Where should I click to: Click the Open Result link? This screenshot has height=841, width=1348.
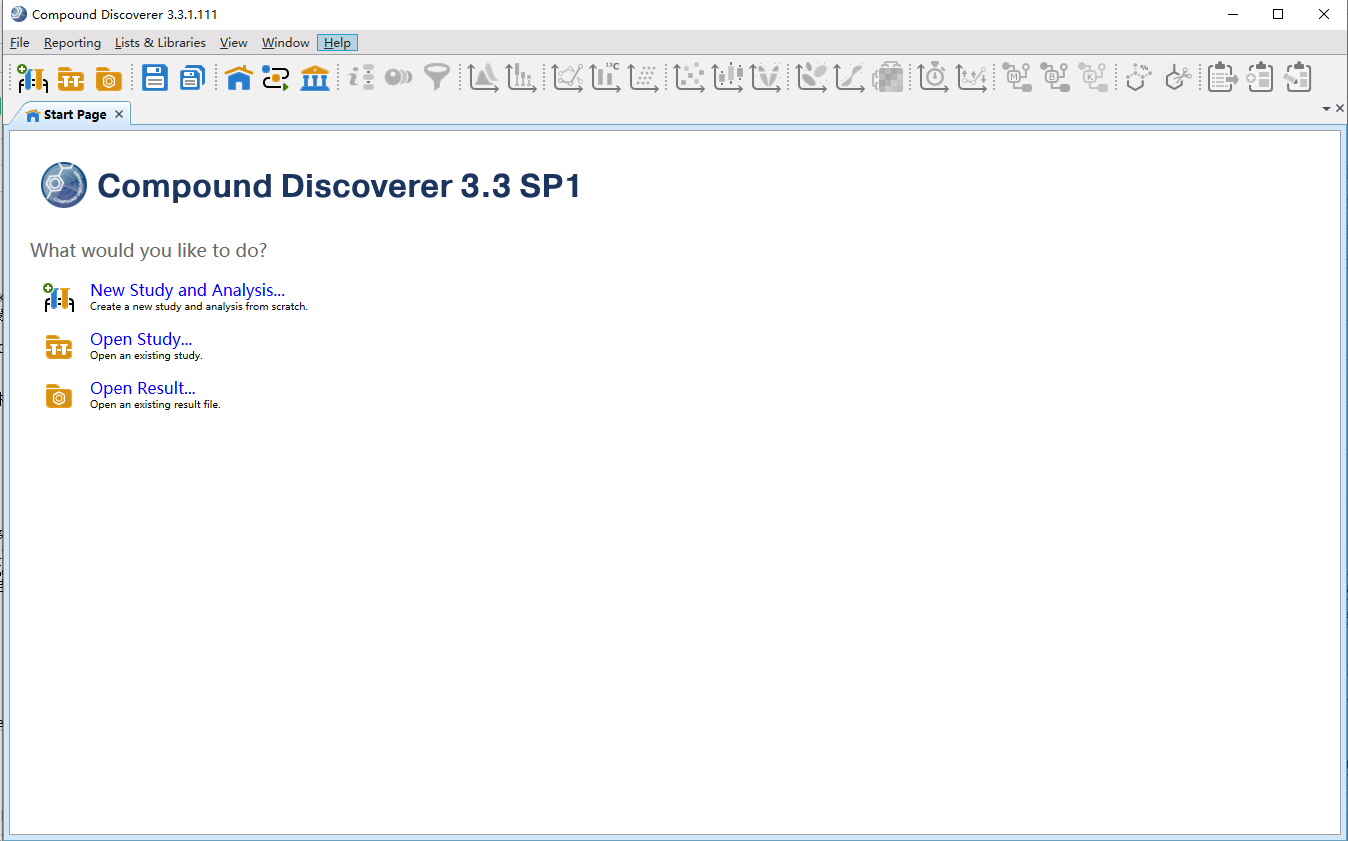point(141,388)
